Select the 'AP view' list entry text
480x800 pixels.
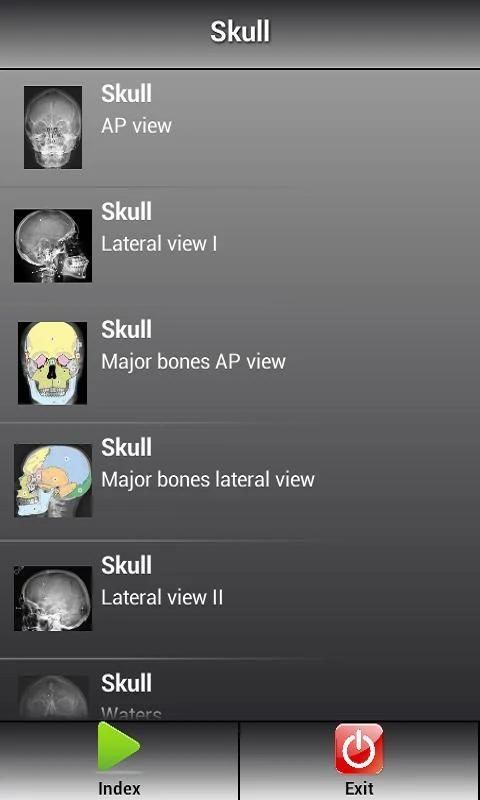[x=136, y=126]
